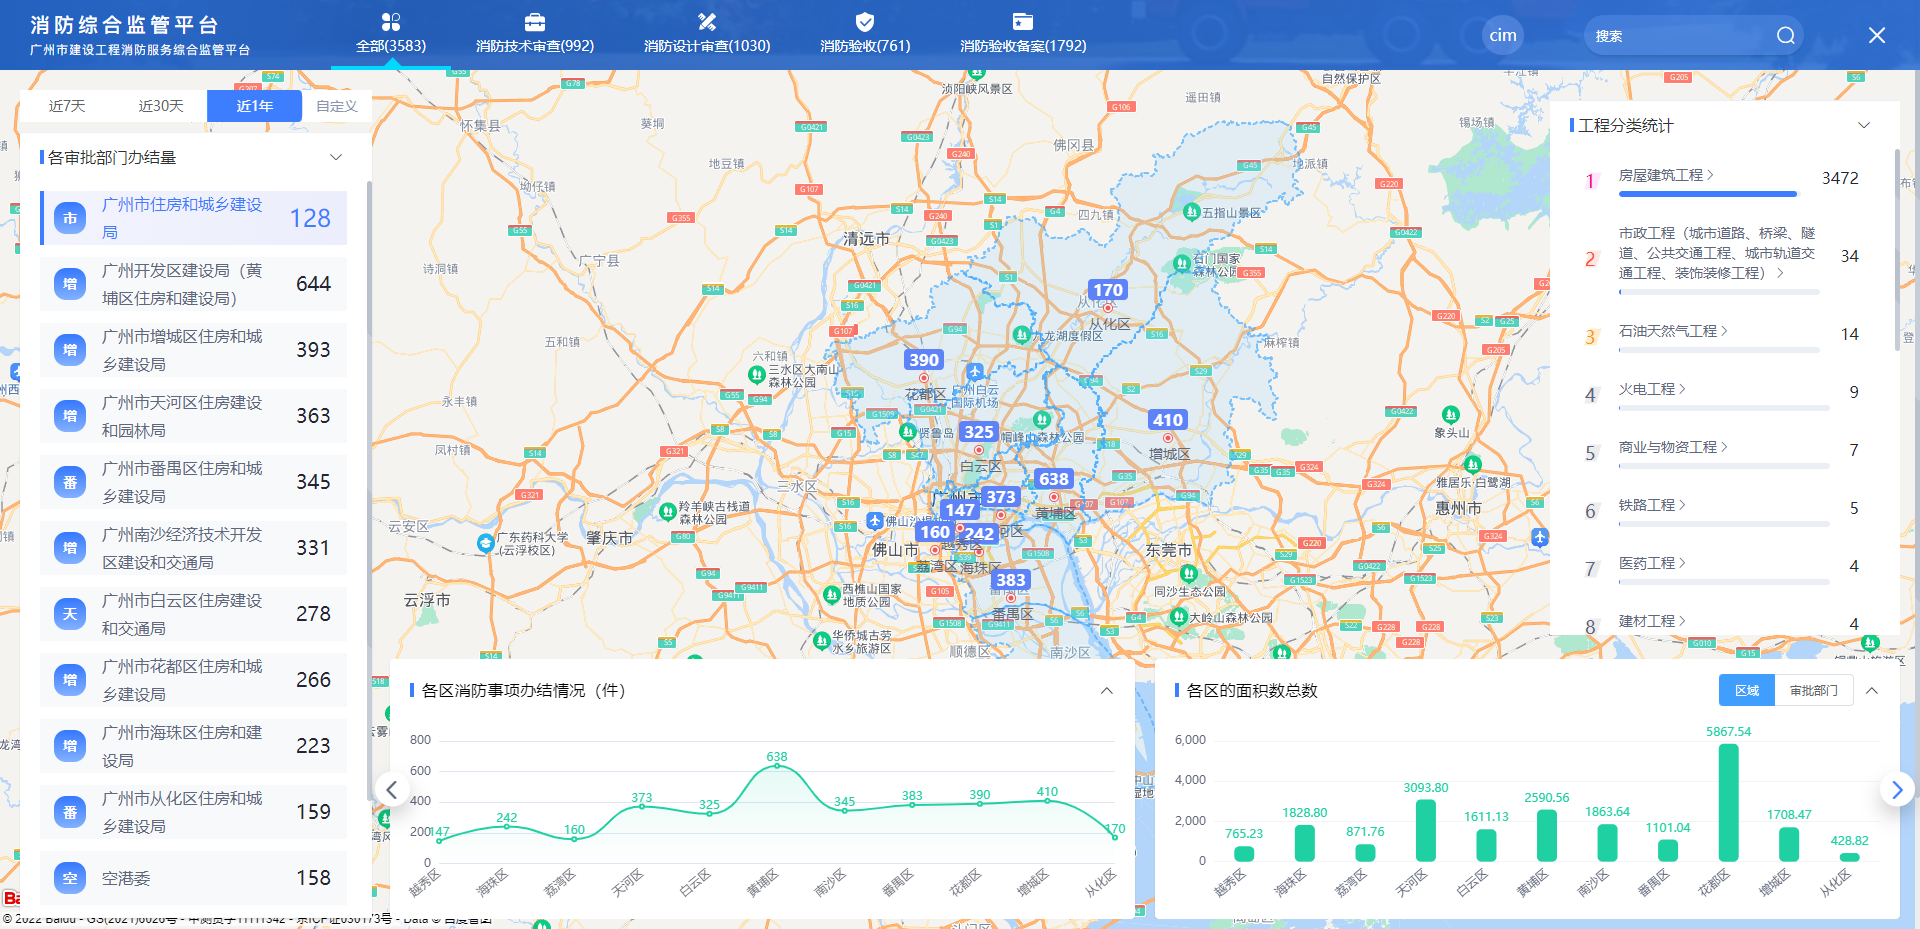Click the 天 badge beside 广州市白云区住房建设和交通局
Screen dimensions: 1920x929
(70, 614)
